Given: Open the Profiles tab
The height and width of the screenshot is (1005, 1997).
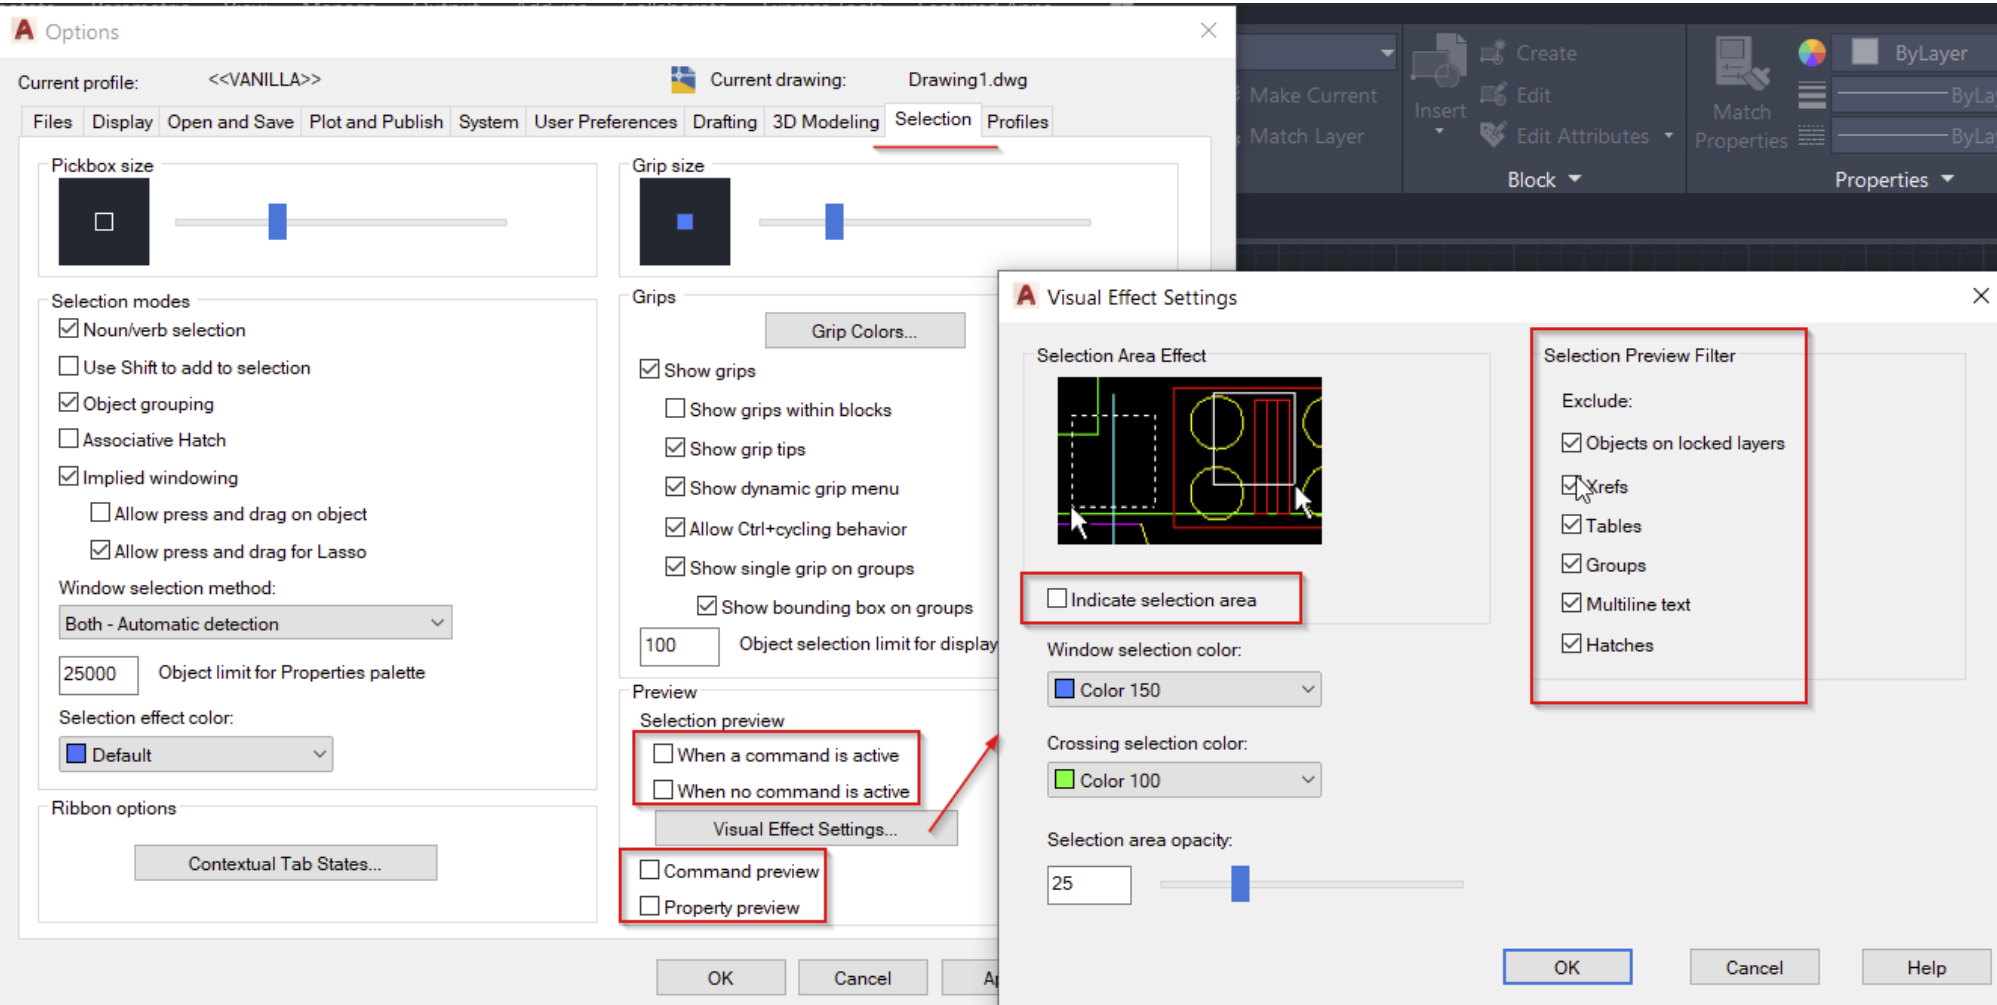Looking at the screenshot, I should tap(1016, 121).
